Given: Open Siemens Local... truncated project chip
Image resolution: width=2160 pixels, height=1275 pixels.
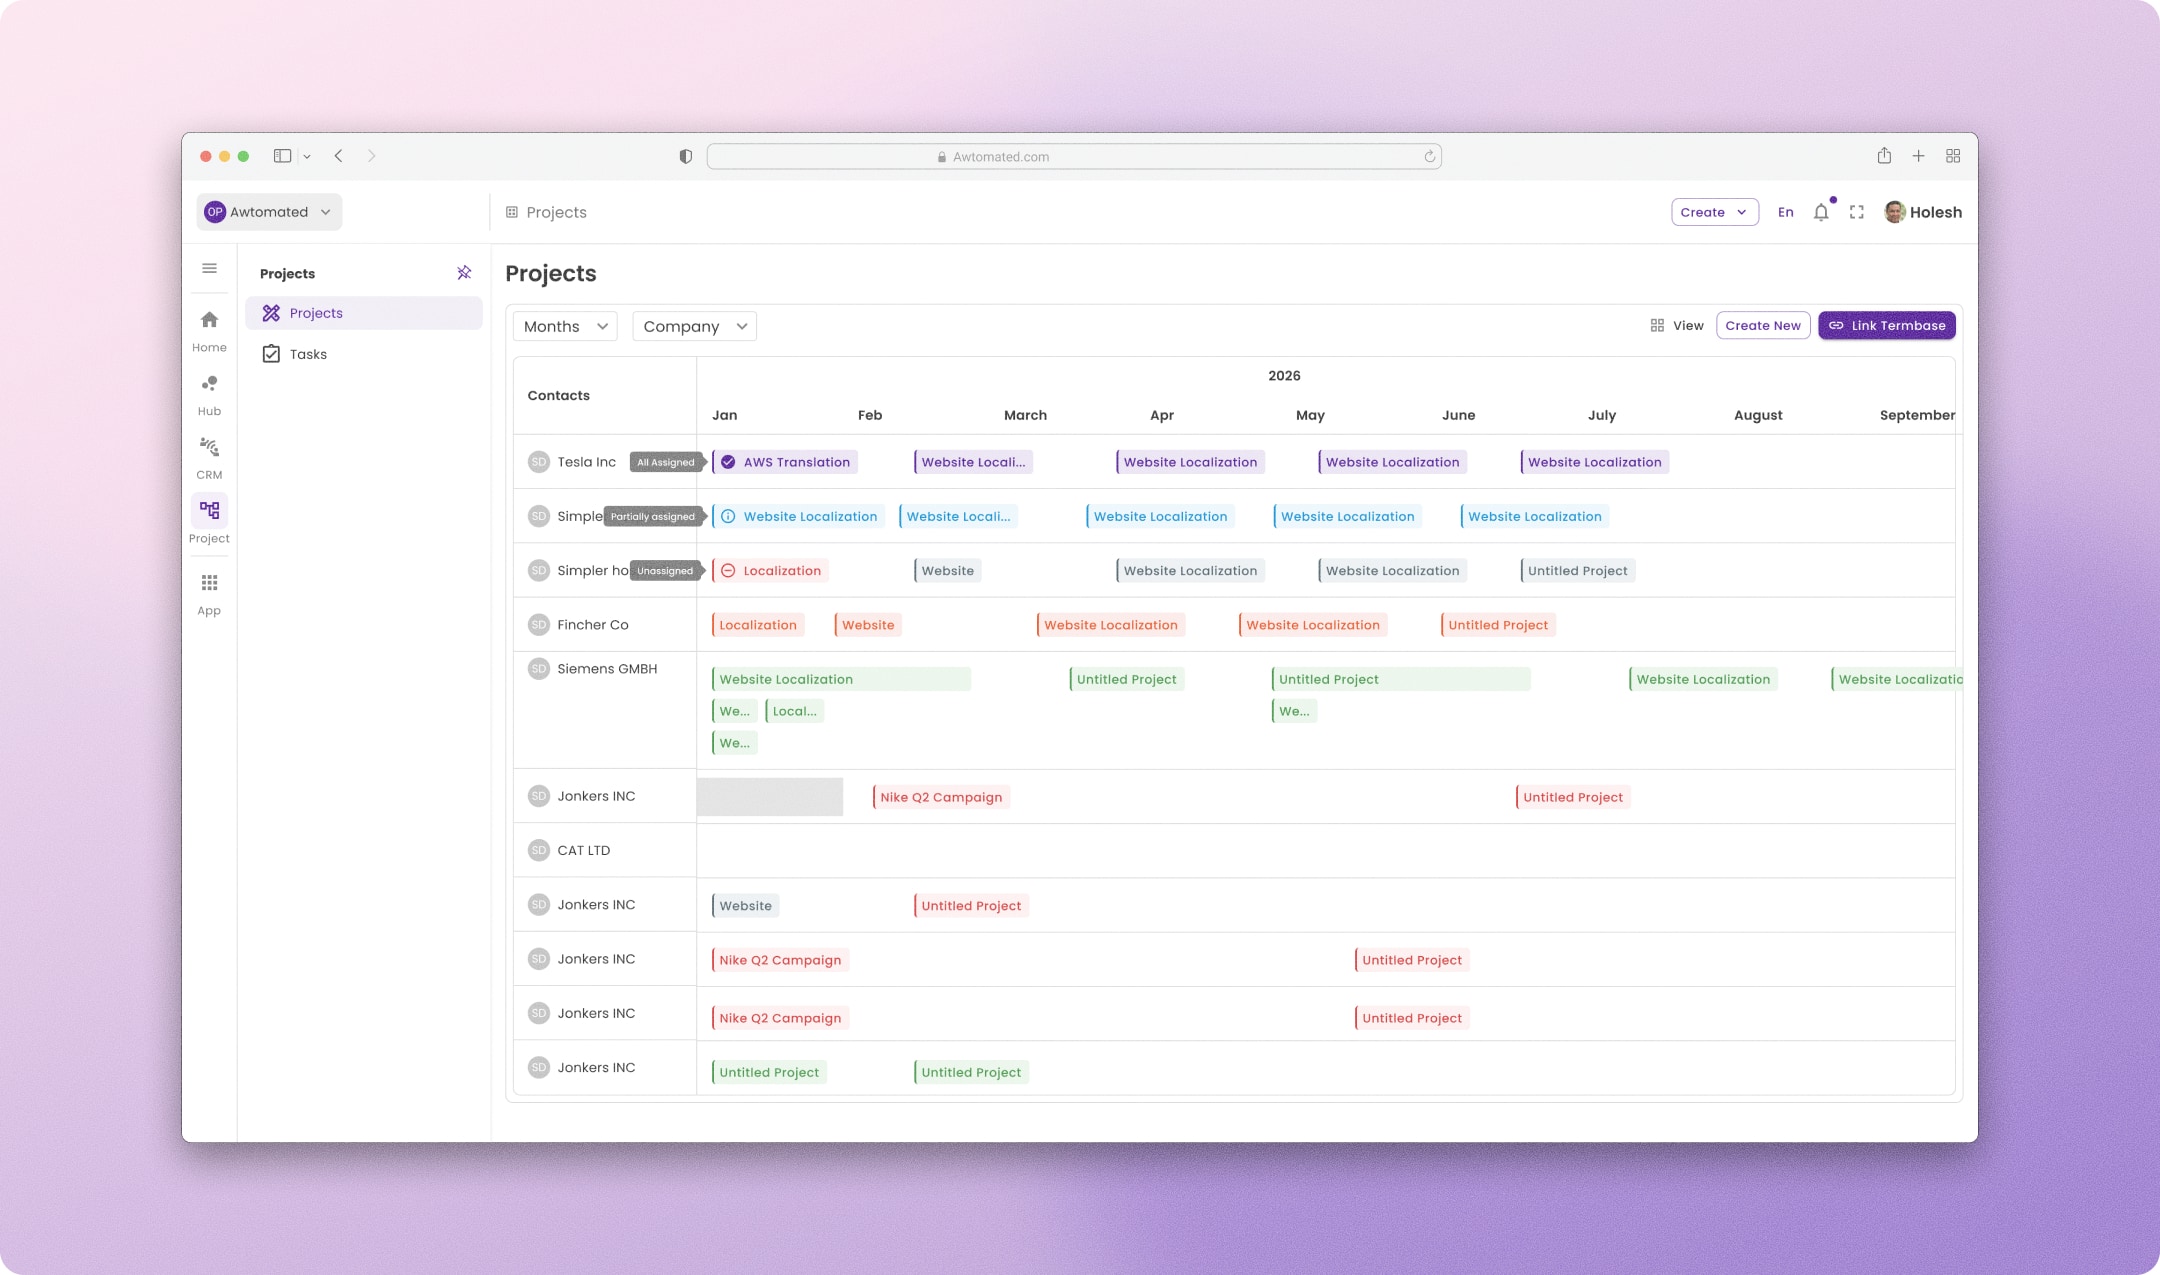Looking at the screenshot, I should (x=794, y=711).
